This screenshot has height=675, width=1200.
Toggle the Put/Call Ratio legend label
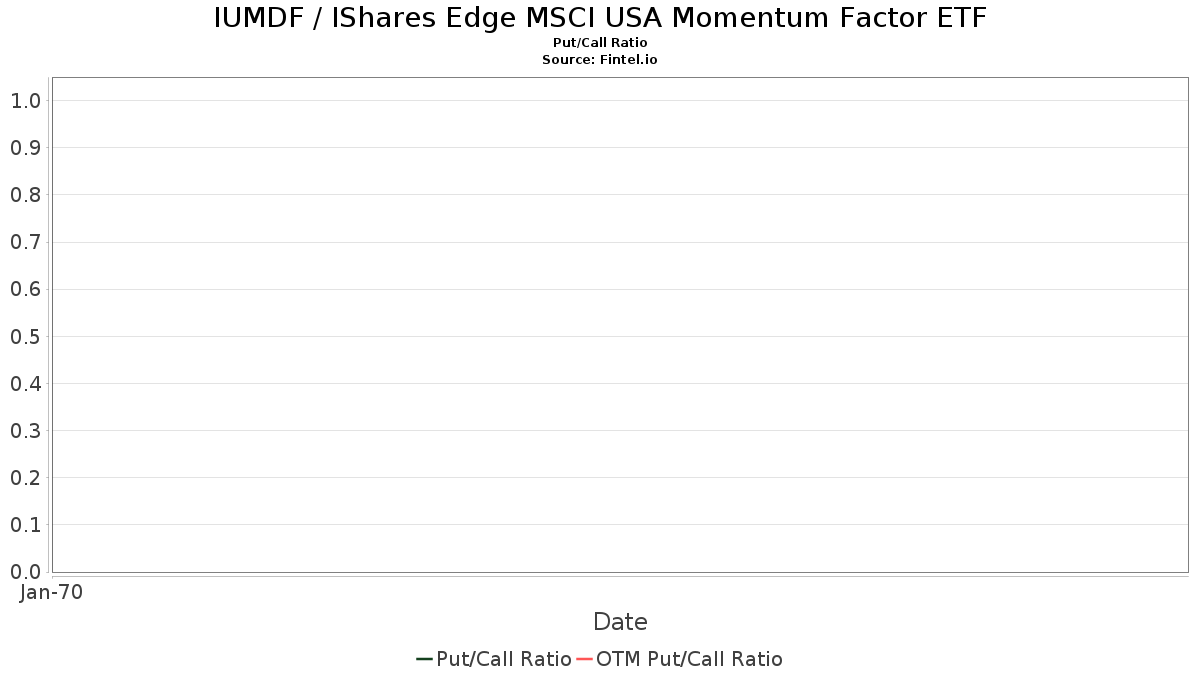tap(504, 659)
